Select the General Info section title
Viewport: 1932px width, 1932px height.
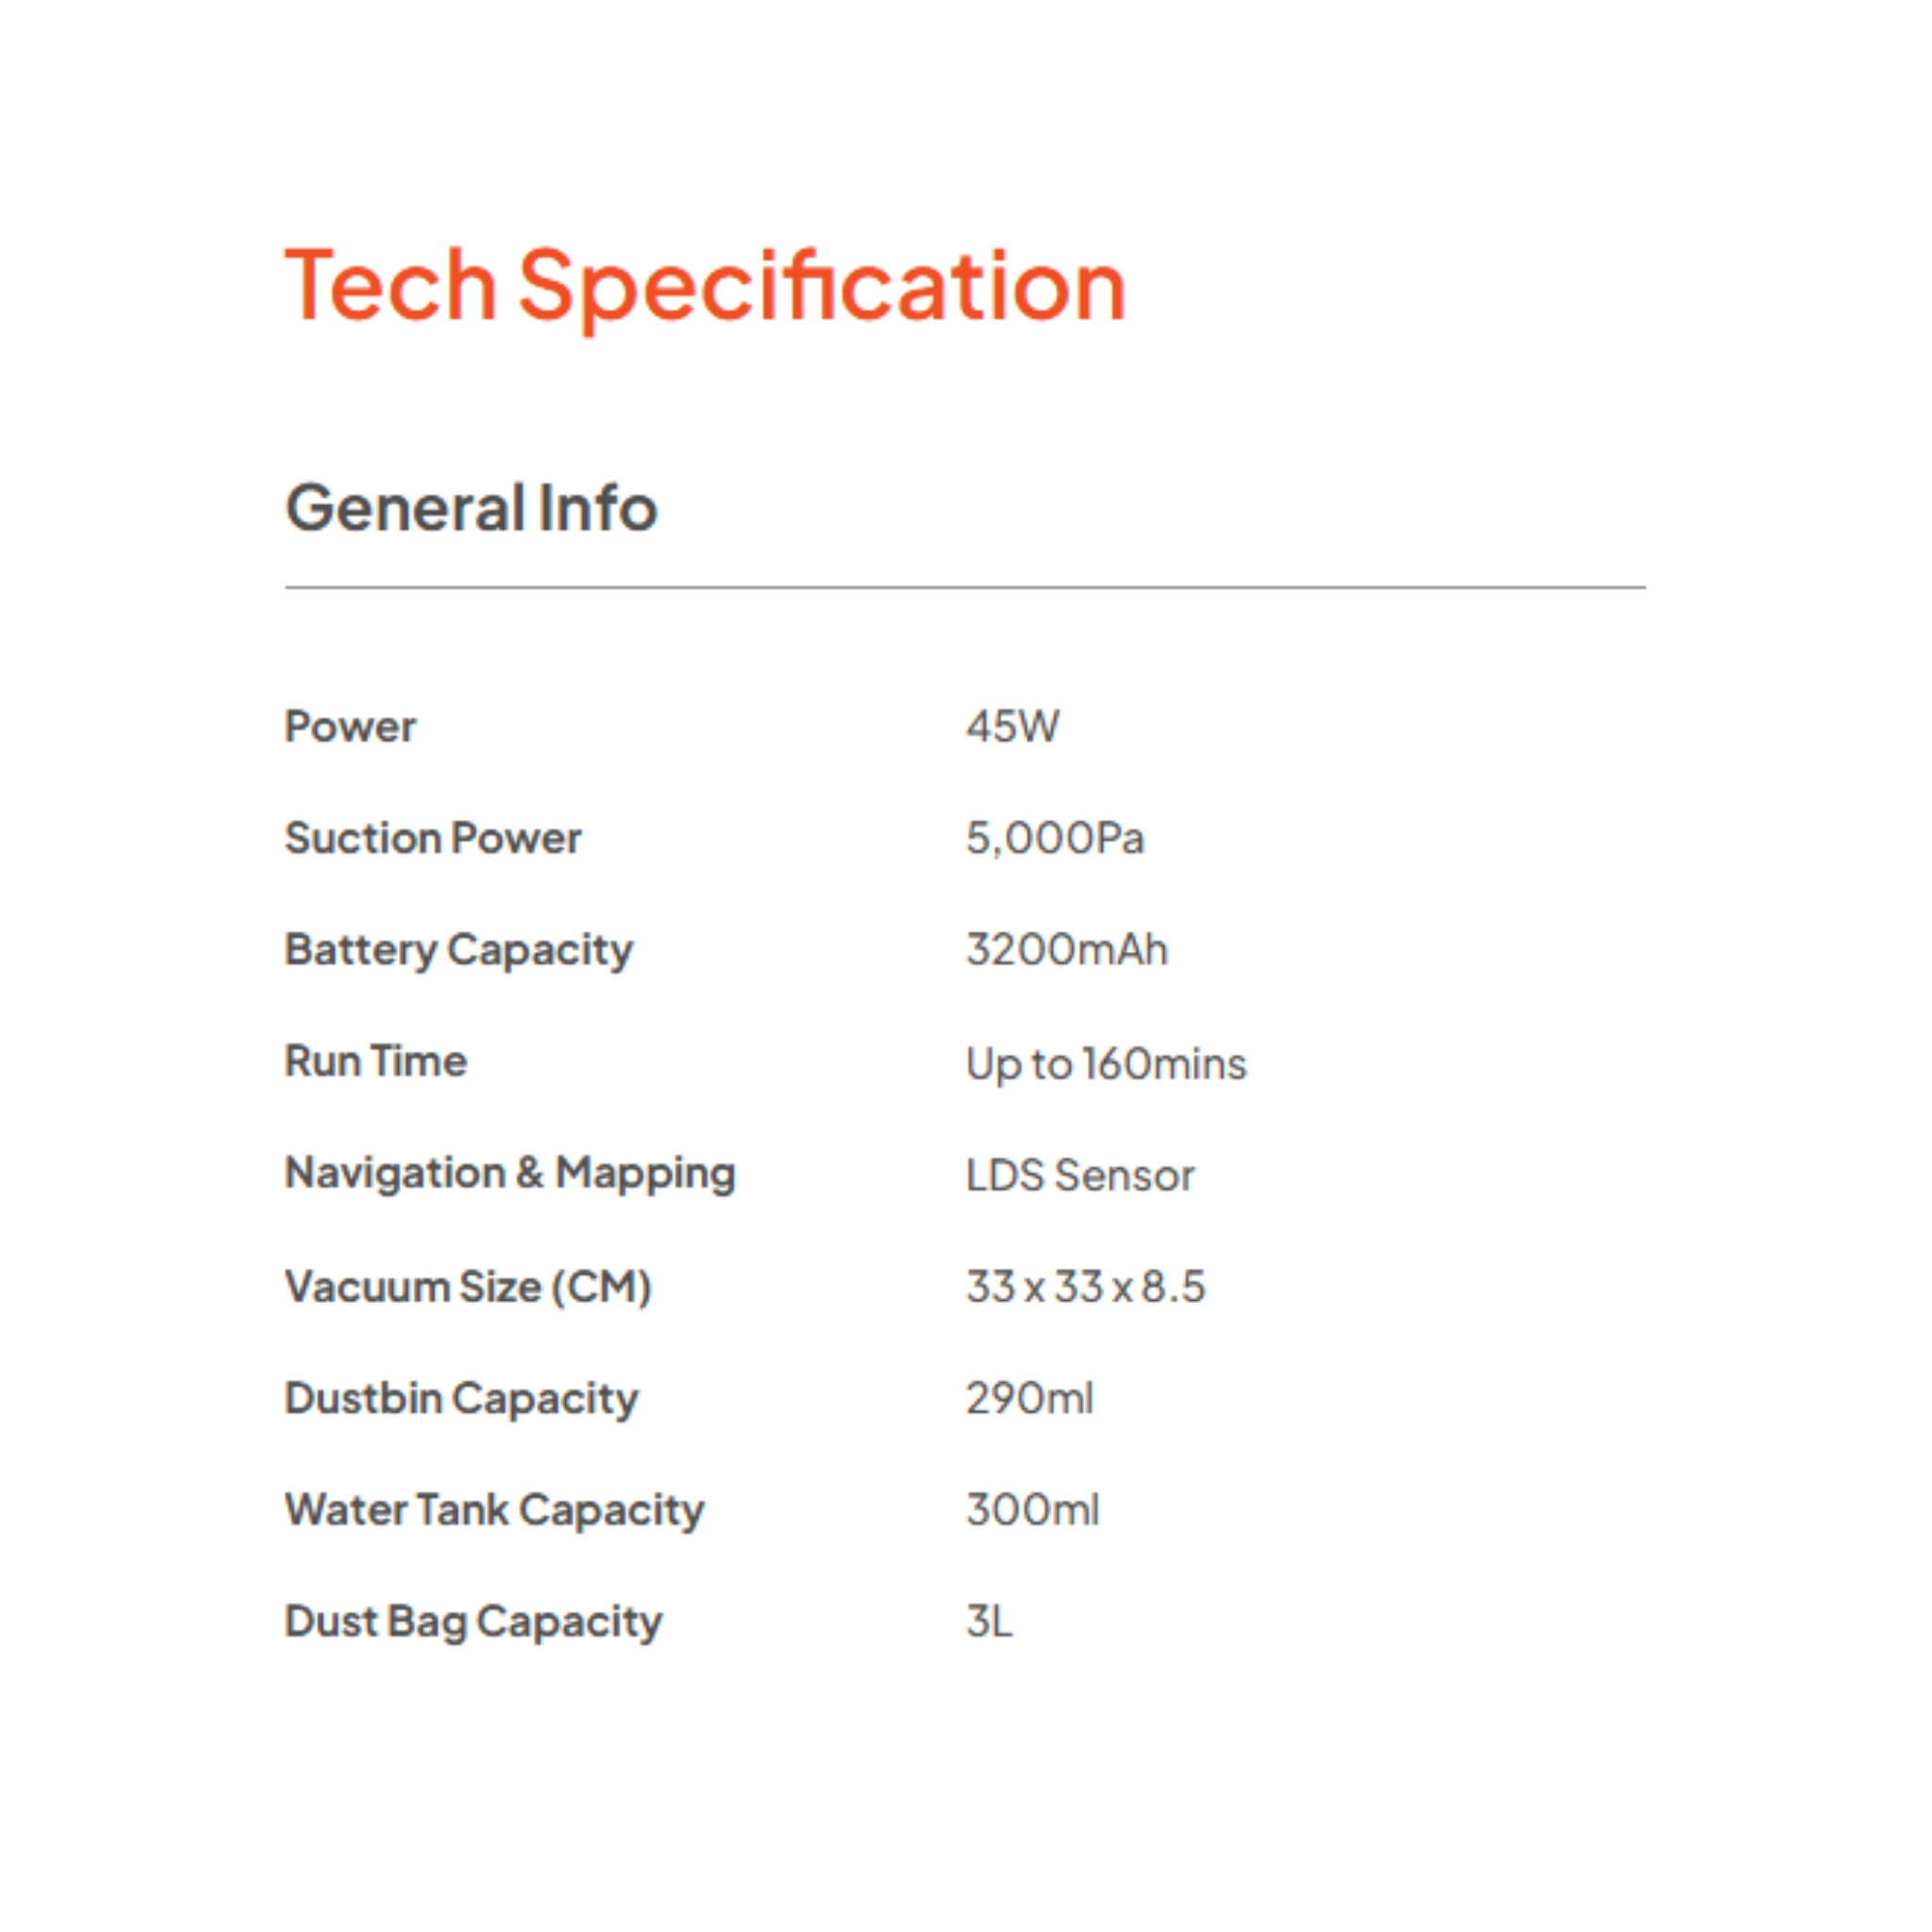tap(471, 508)
